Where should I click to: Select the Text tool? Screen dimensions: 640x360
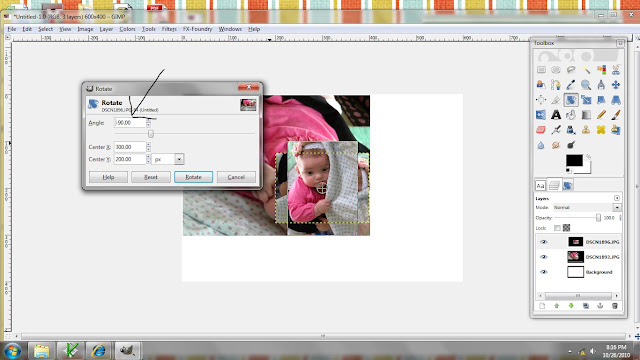coord(556,115)
